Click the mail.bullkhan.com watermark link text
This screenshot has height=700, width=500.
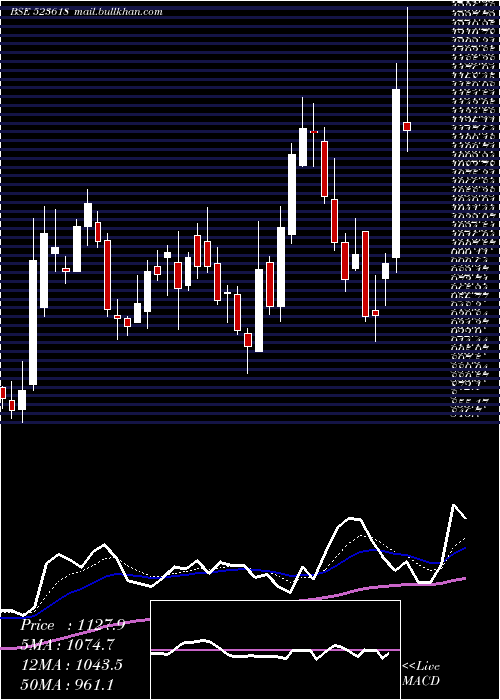click(x=118, y=12)
